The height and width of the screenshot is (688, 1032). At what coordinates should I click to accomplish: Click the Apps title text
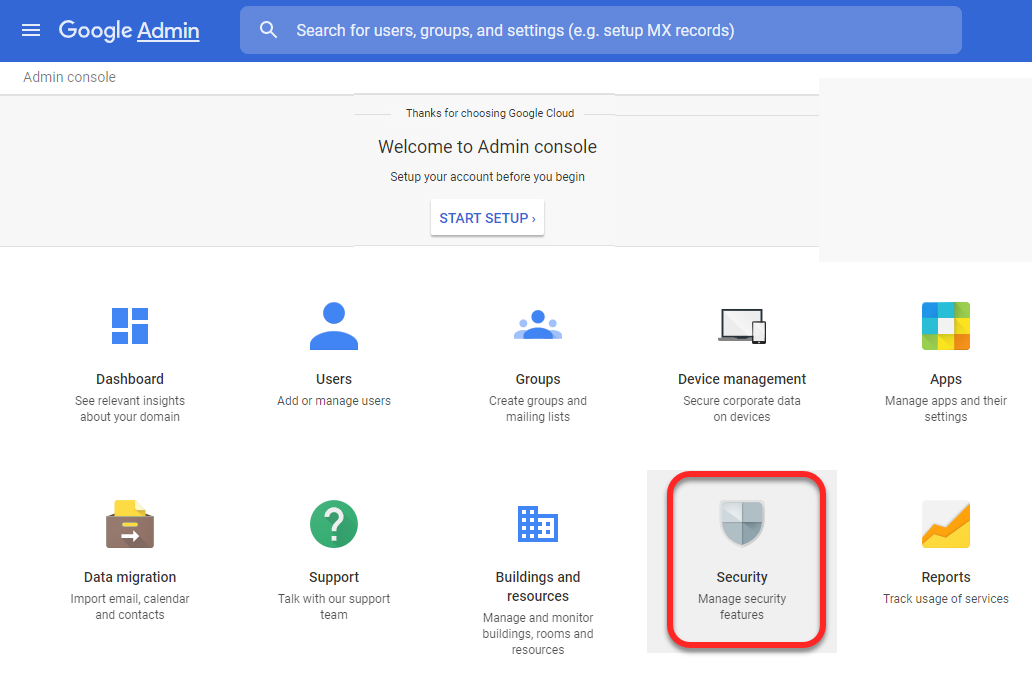point(946,379)
